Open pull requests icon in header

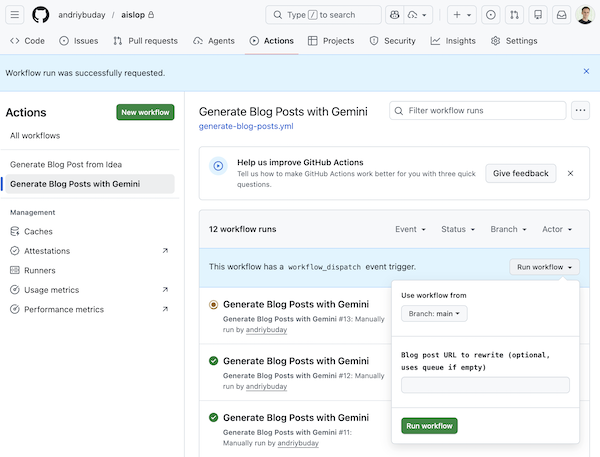[514, 15]
